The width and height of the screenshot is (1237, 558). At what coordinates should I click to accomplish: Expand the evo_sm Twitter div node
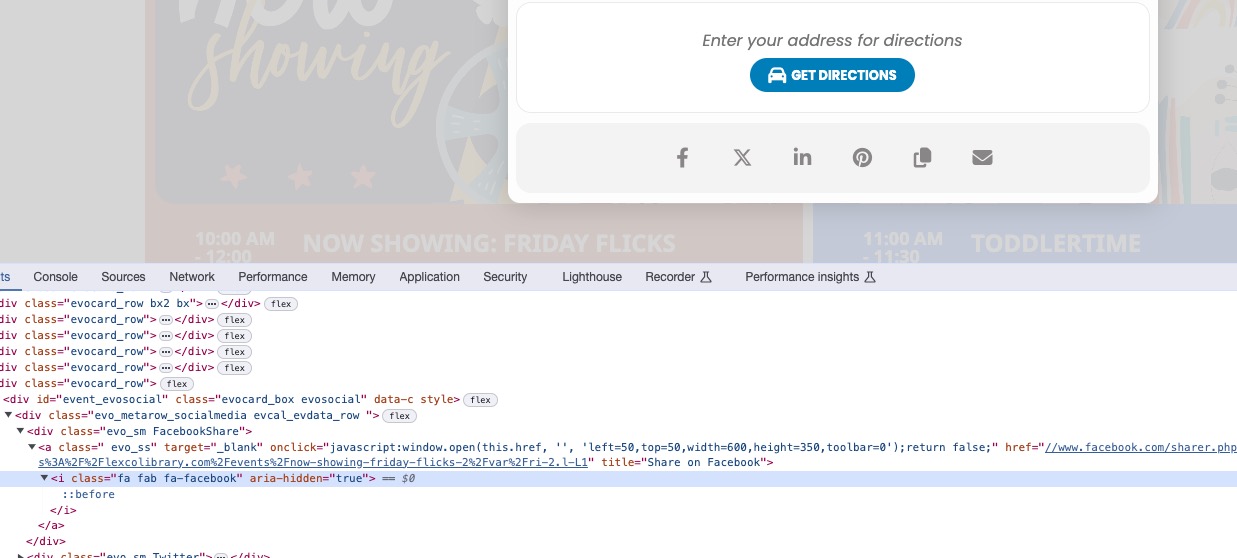(21, 555)
